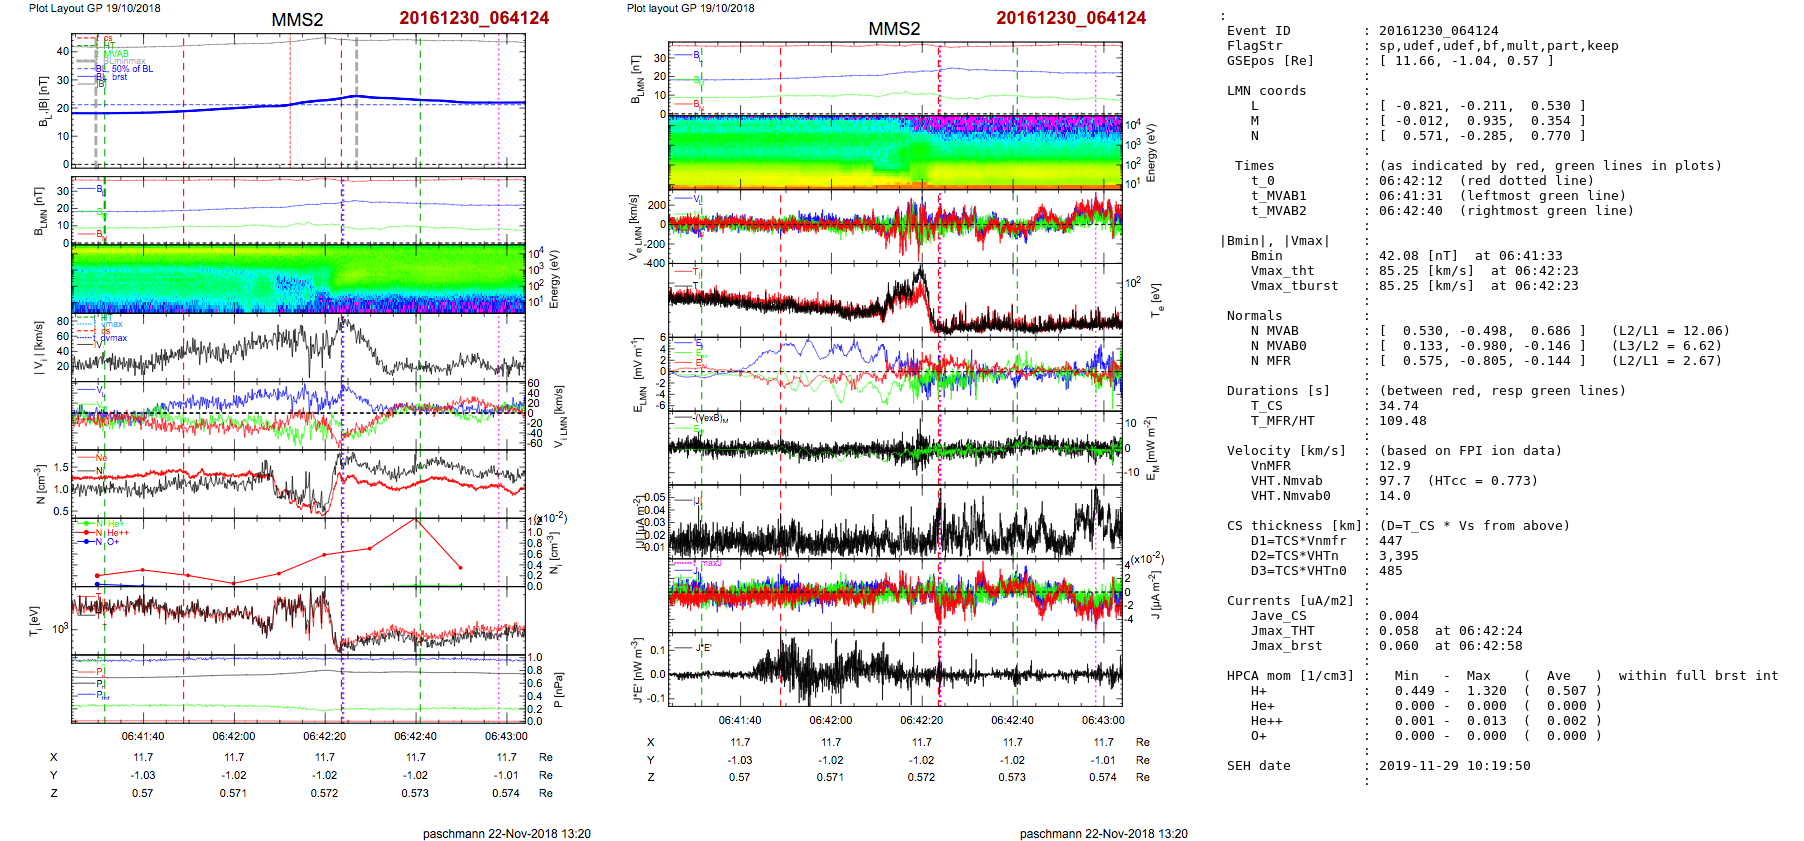Select the LMN coords heading
Screen dimensions: 1804x841
(x=1266, y=91)
